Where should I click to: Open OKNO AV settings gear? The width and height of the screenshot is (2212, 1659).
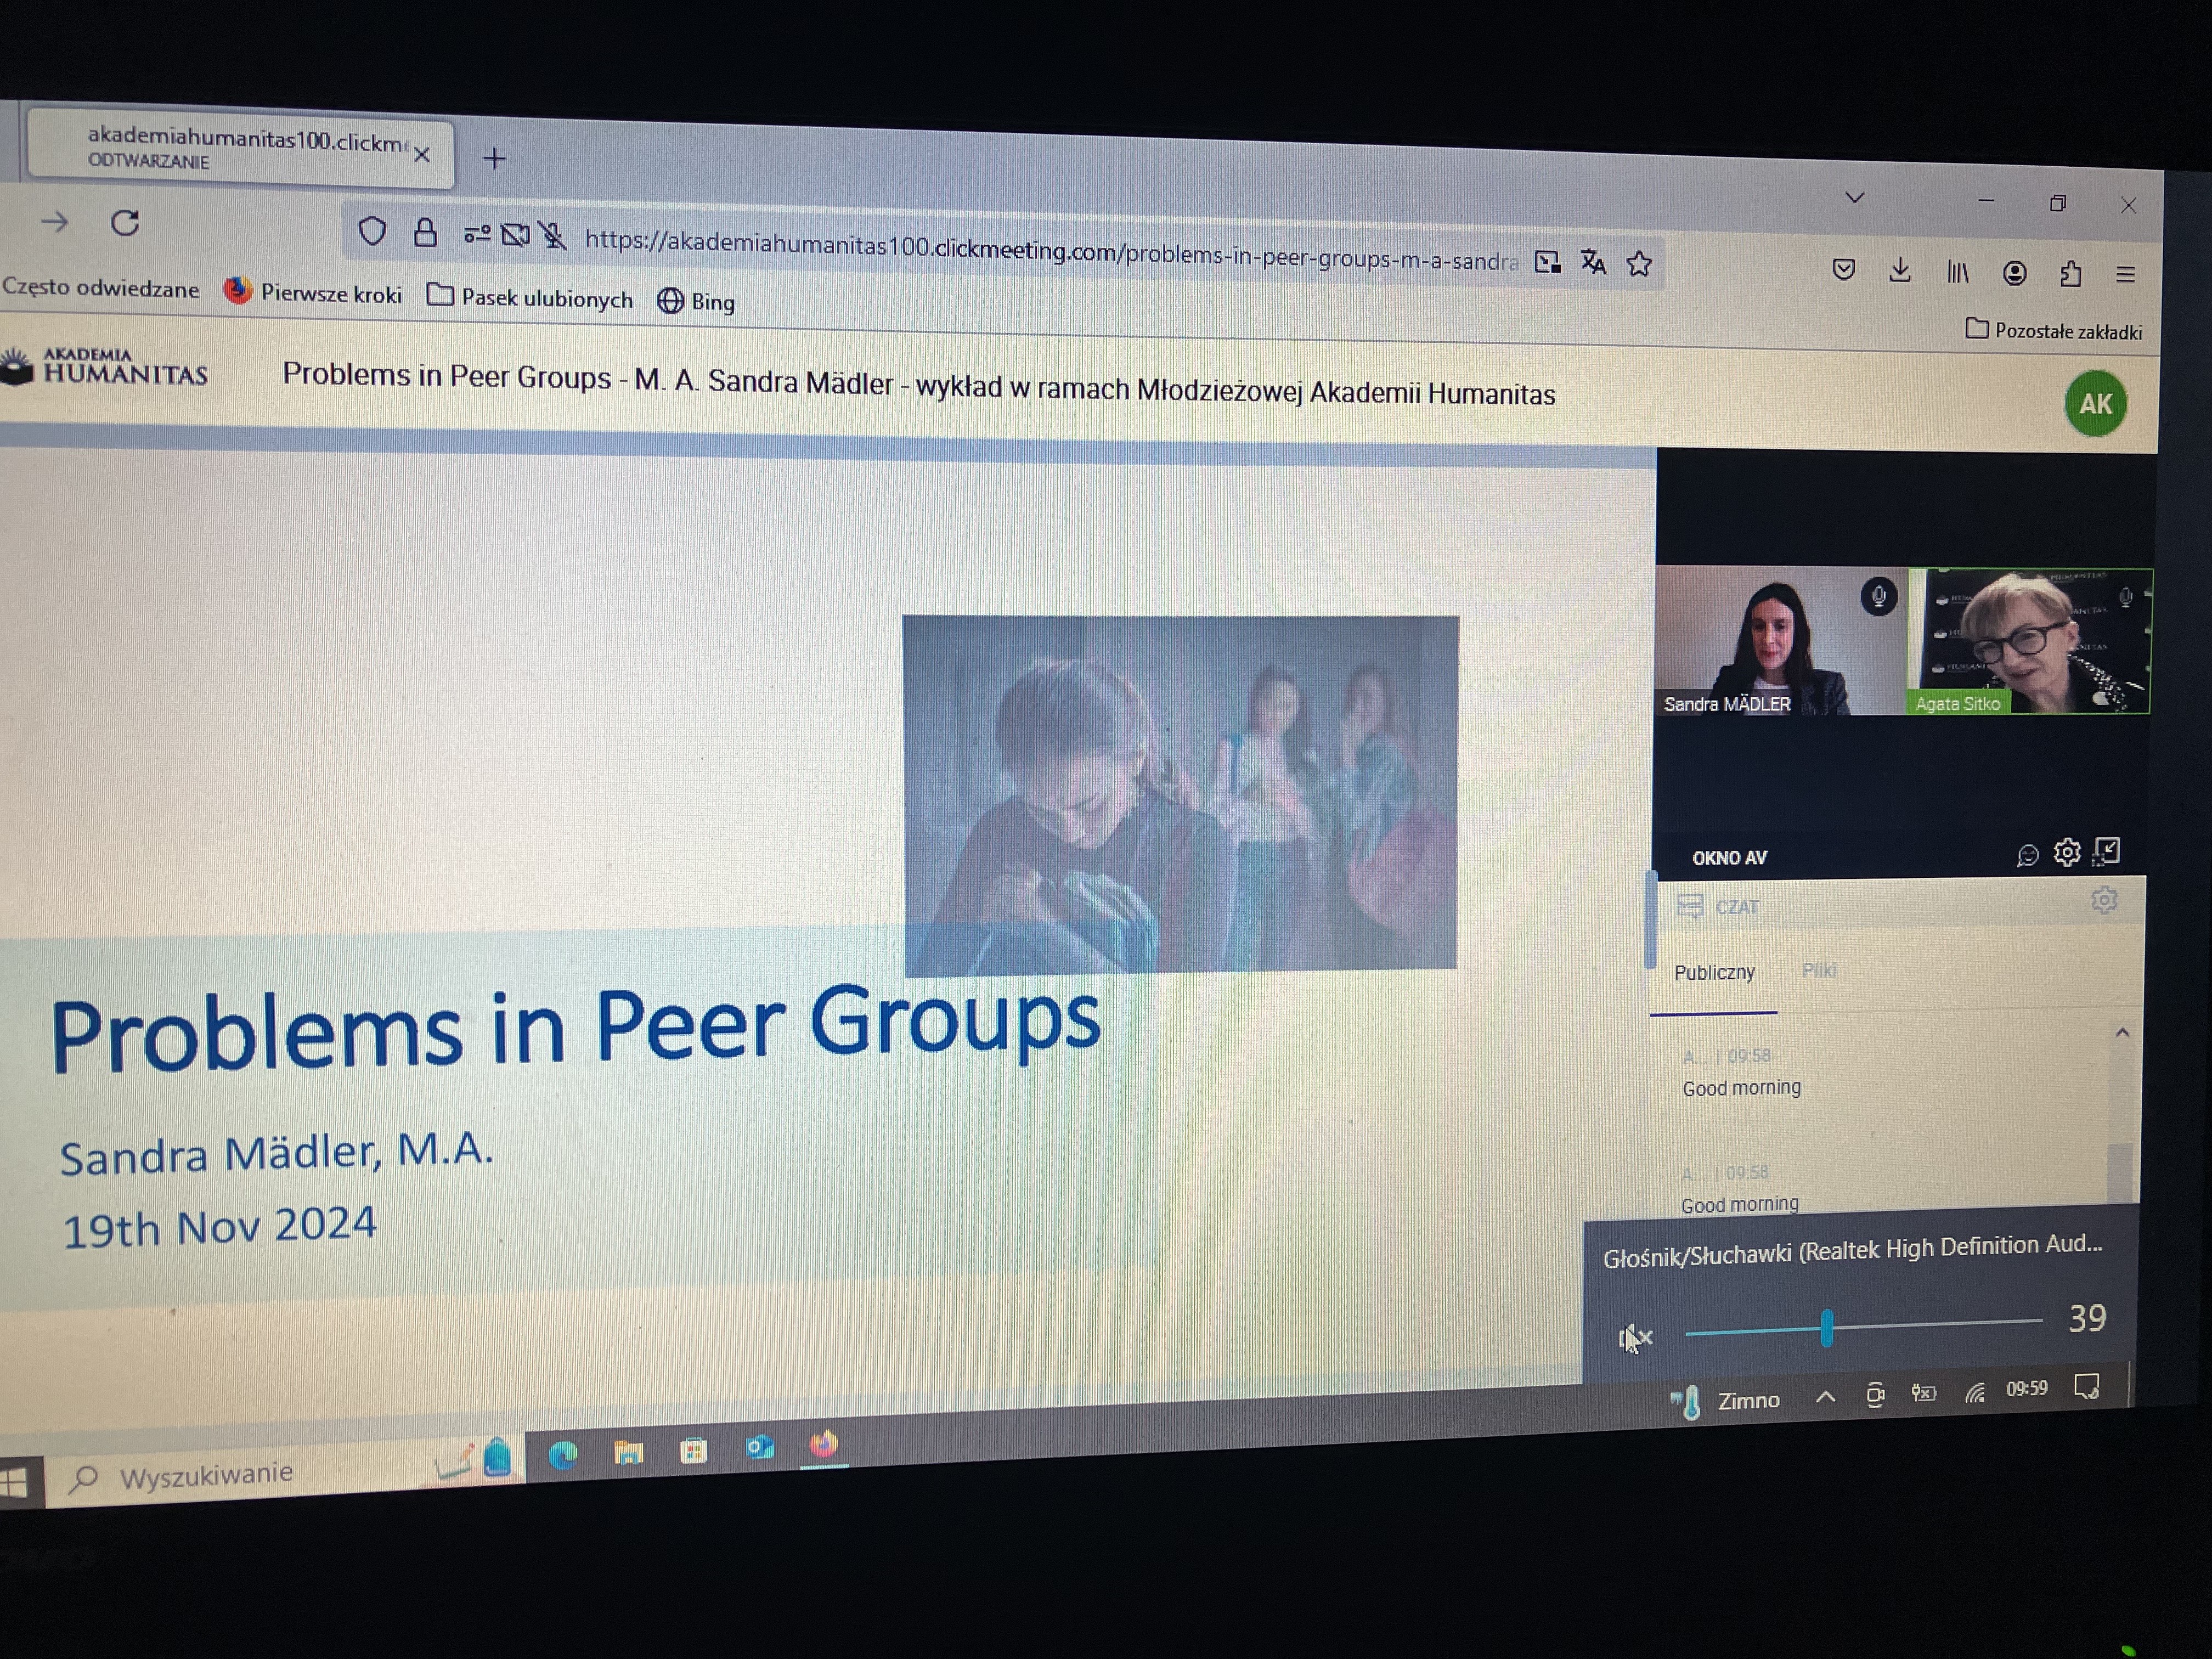[x=2066, y=852]
